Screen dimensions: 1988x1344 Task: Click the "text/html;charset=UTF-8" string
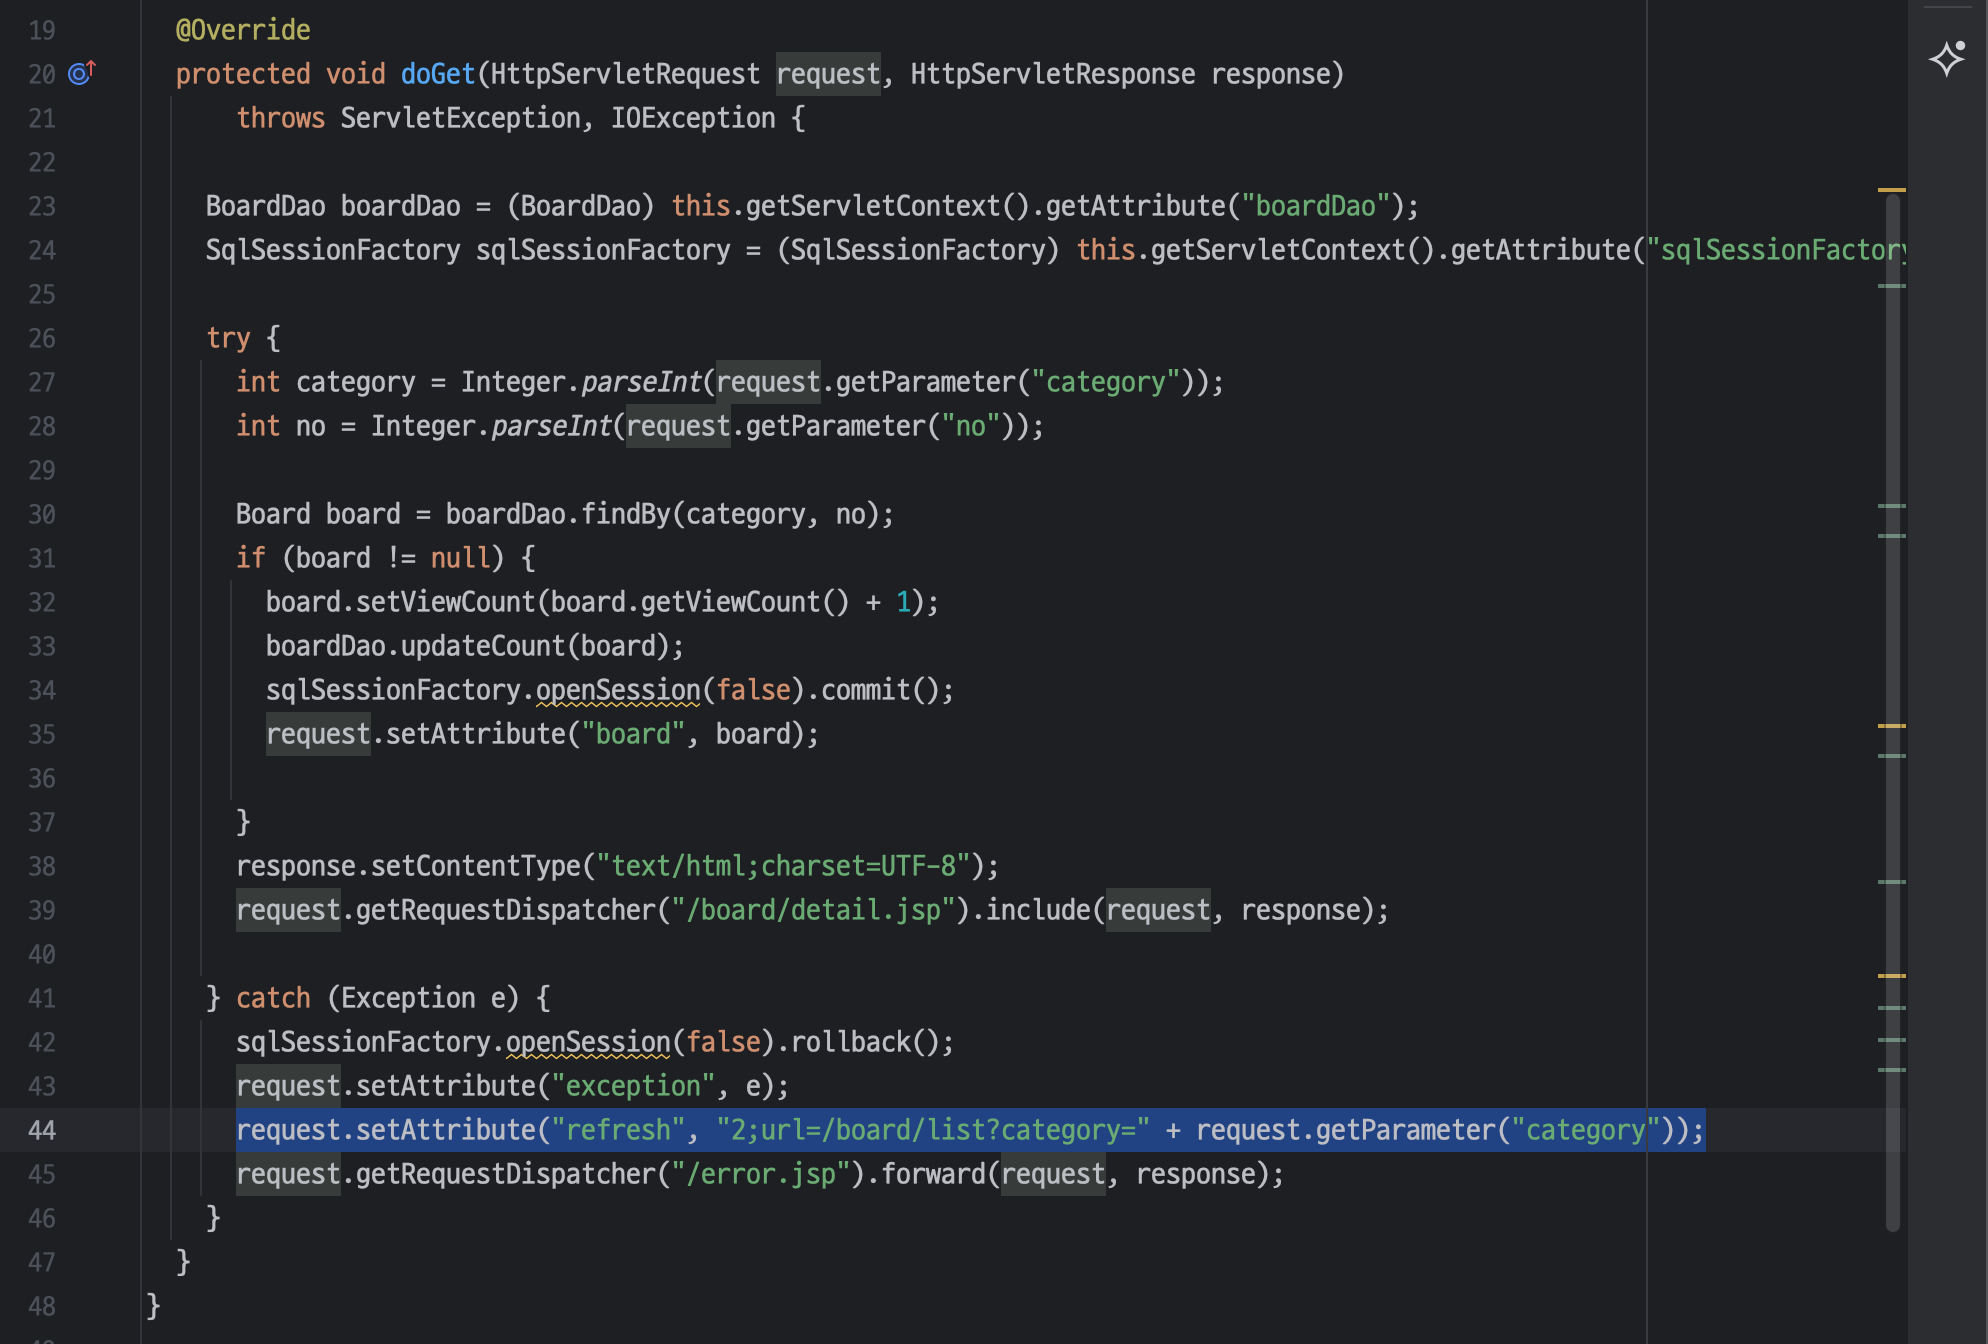click(x=783, y=866)
